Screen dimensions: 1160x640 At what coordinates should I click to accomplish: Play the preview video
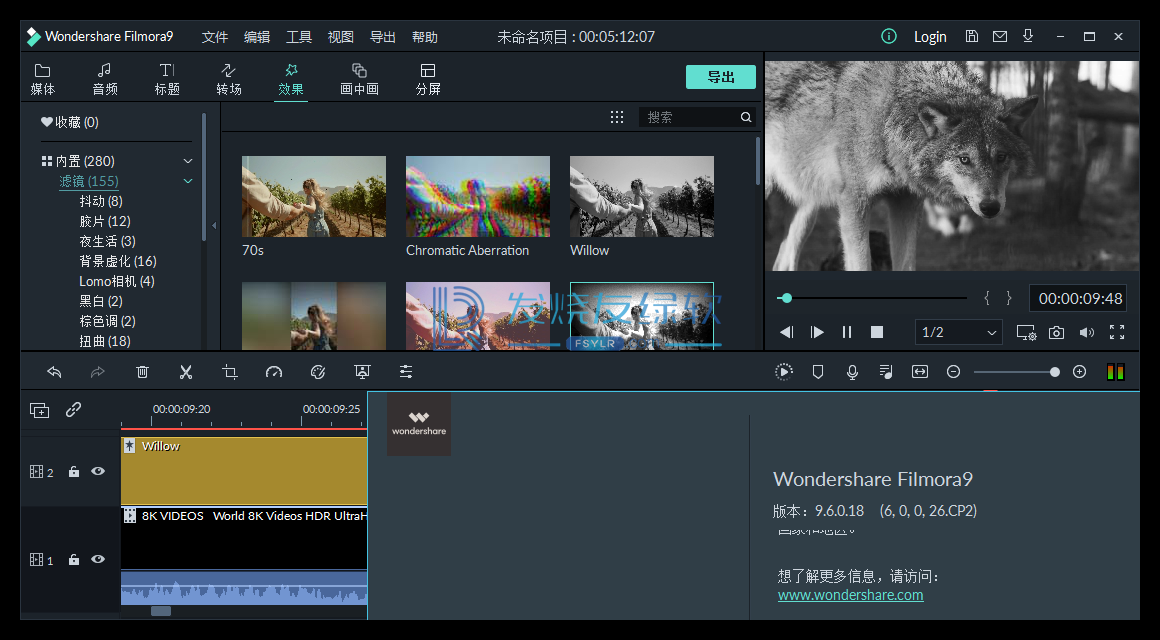(817, 332)
